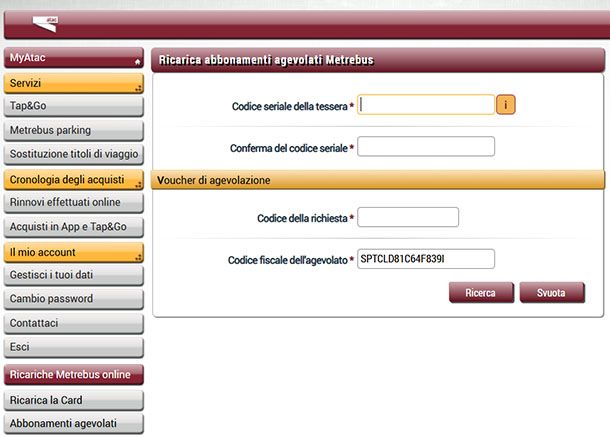Open the Contattaci page
The height and width of the screenshot is (438, 610).
coord(74,323)
